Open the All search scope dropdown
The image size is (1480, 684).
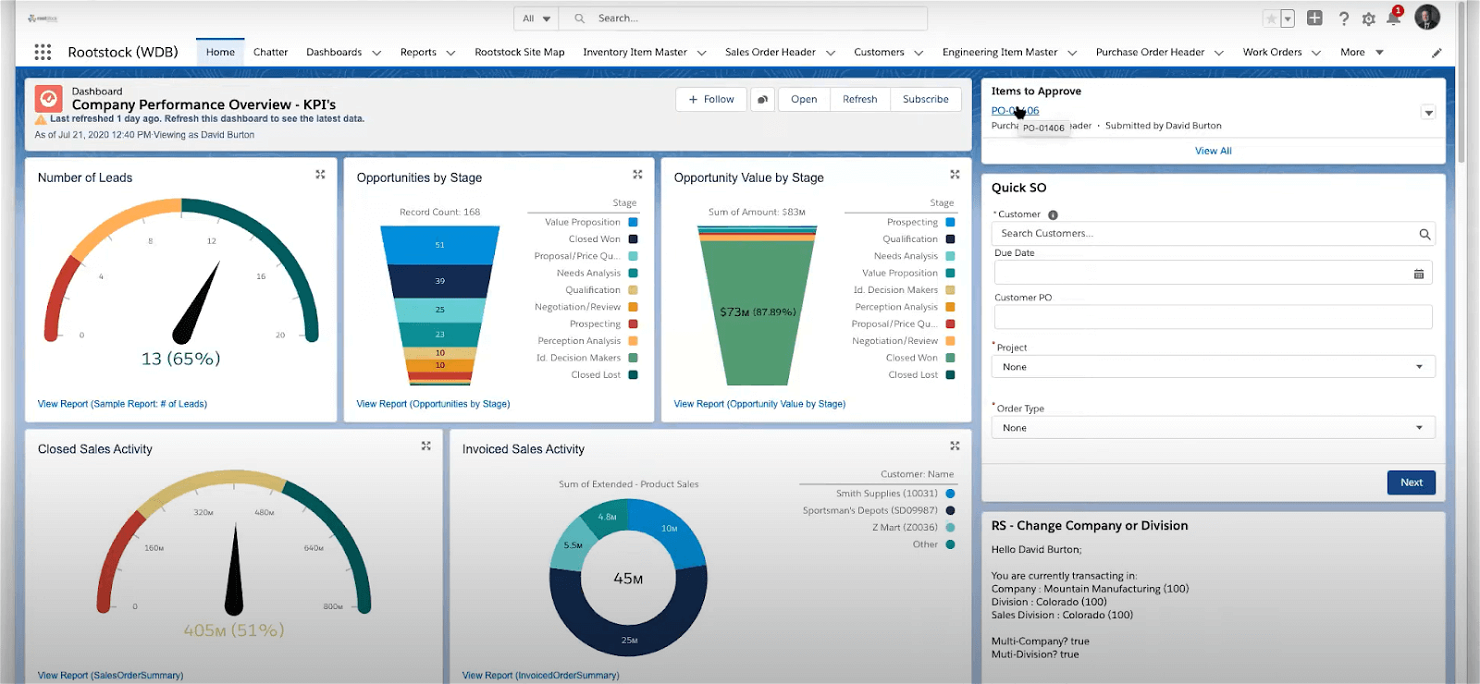pyautogui.click(x=536, y=18)
